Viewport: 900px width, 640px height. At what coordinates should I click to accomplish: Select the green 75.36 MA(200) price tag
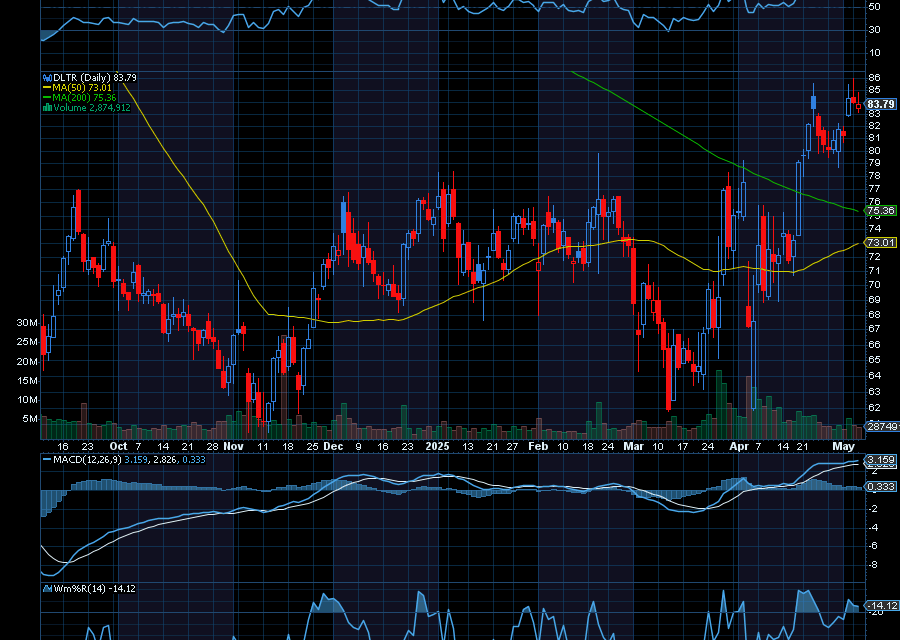(880, 211)
